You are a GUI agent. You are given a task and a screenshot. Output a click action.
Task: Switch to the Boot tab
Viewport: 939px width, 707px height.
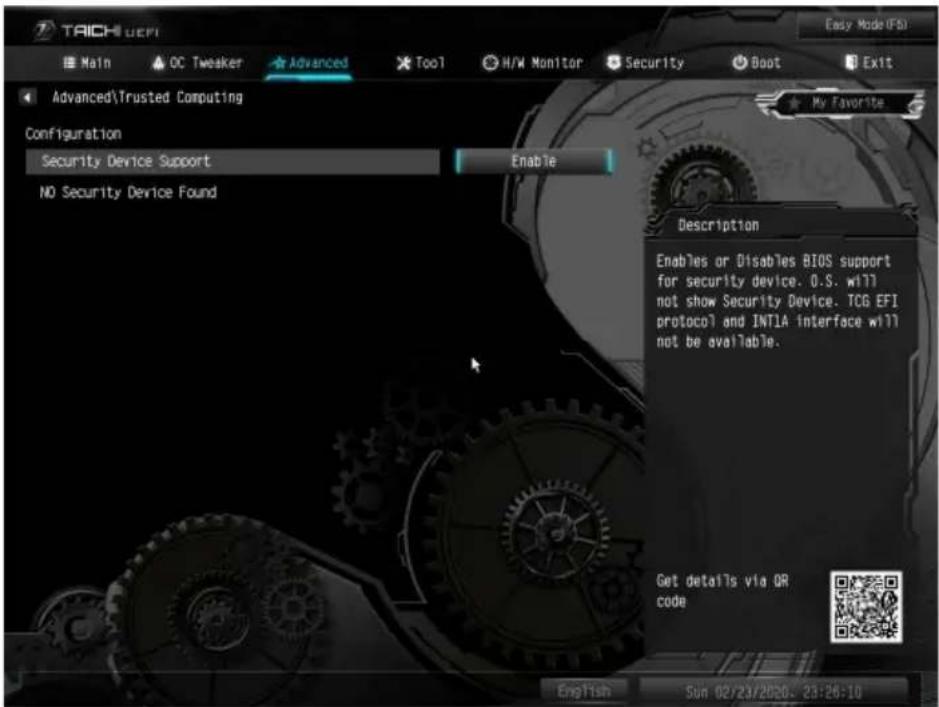[756, 63]
